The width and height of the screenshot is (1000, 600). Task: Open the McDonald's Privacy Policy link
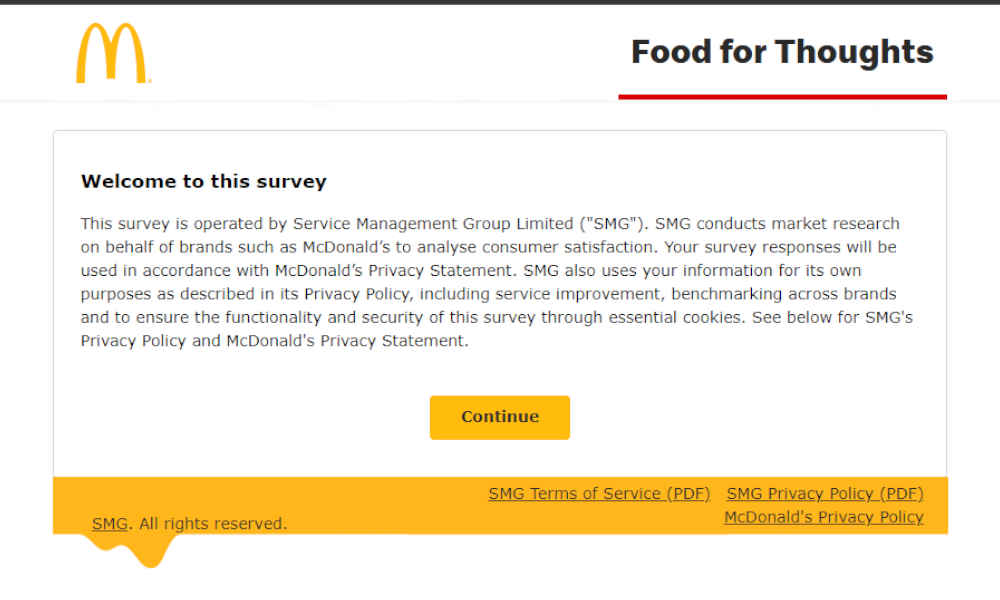(823, 517)
